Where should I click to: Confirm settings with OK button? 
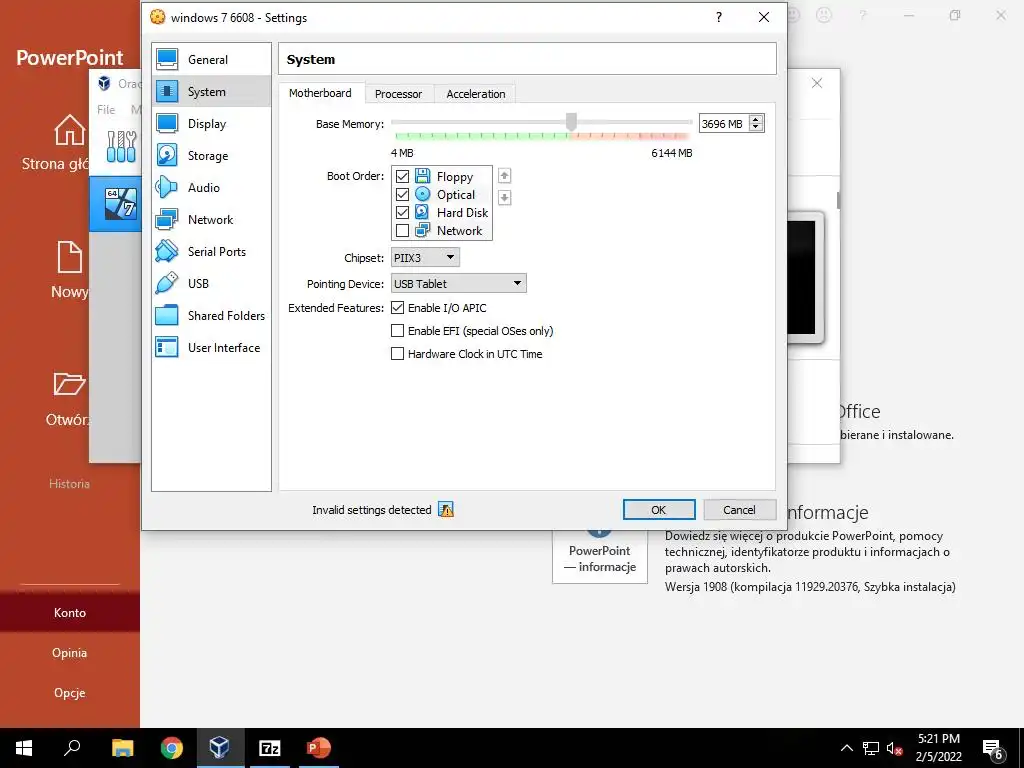pyautogui.click(x=659, y=509)
